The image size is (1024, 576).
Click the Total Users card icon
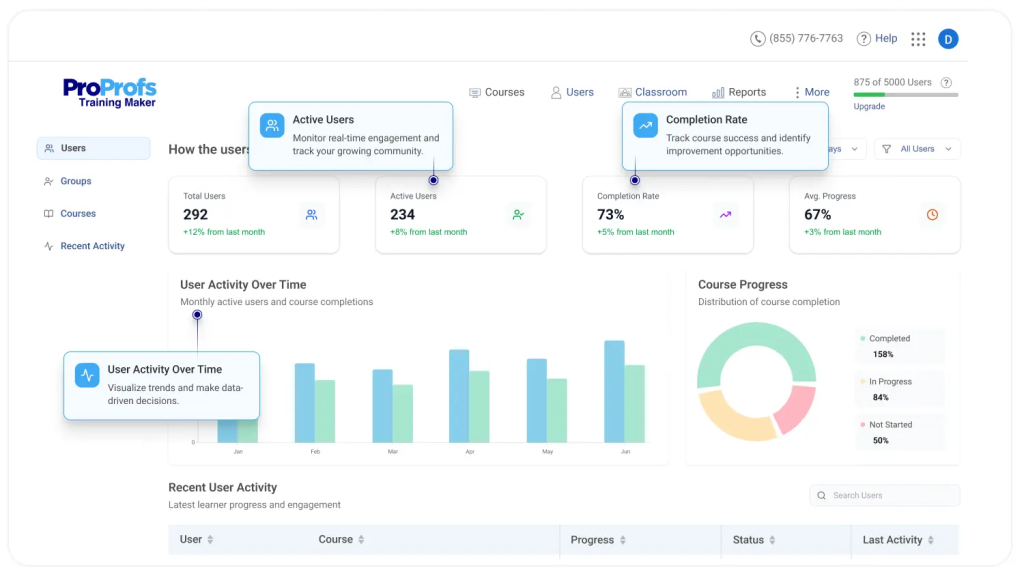coord(311,214)
